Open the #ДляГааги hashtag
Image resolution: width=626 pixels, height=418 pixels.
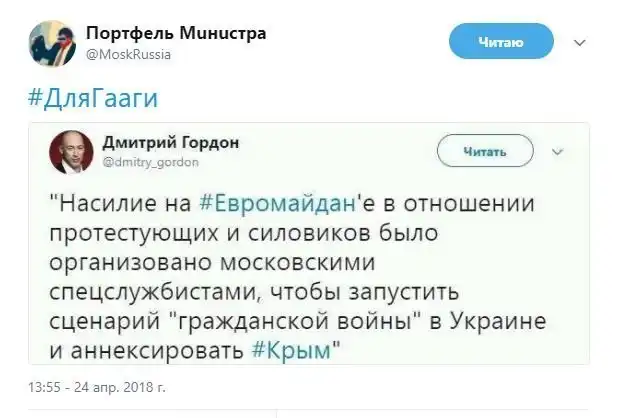(89, 99)
